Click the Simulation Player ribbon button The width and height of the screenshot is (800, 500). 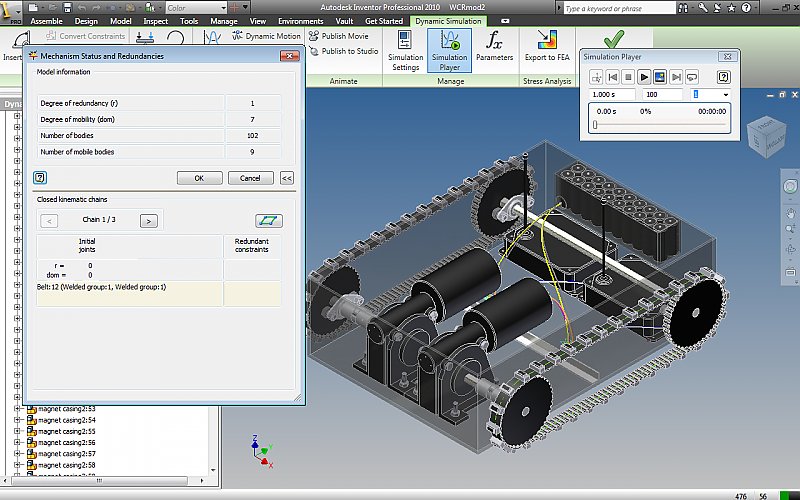point(449,51)
